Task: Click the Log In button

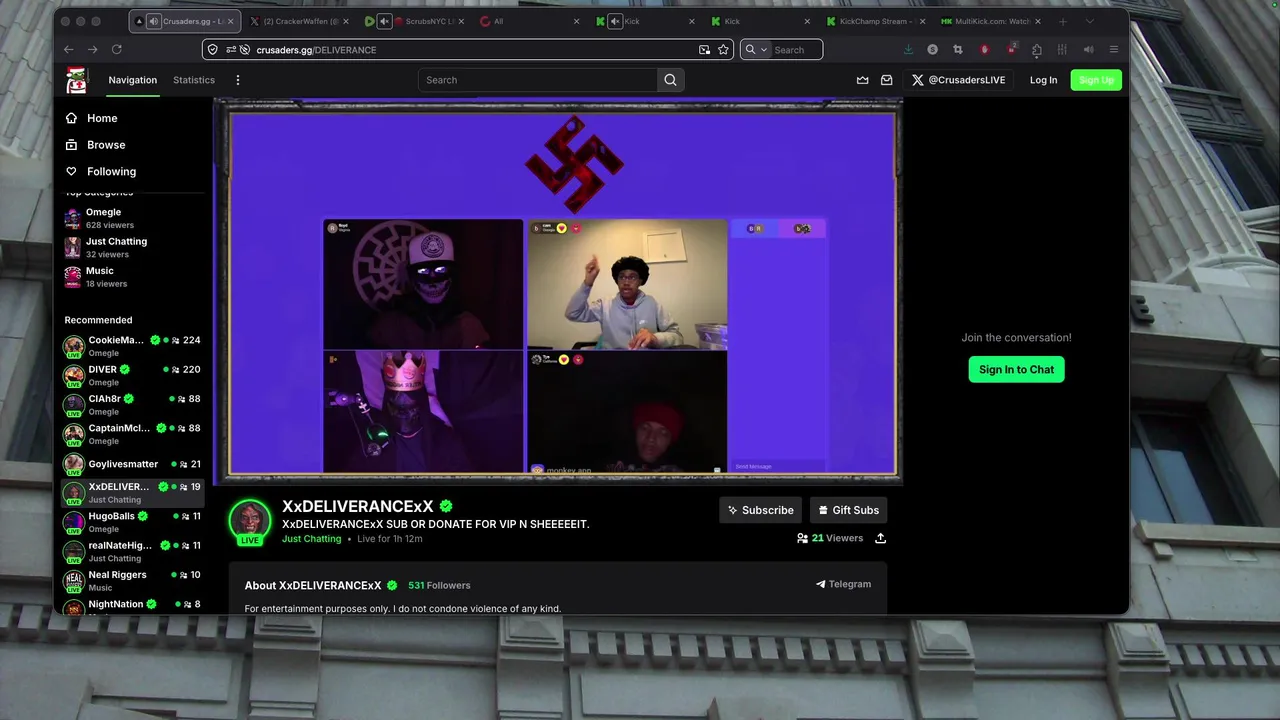Action: tap(1043, 80)
